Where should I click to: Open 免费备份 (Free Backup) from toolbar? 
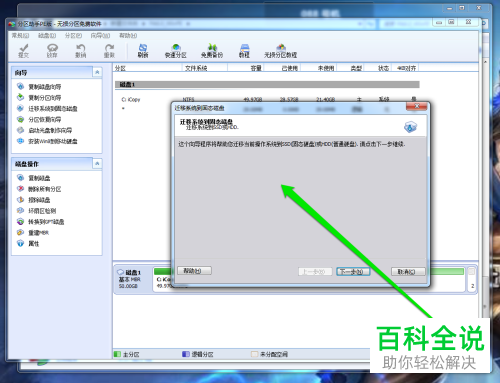click(x=212, y=51)
